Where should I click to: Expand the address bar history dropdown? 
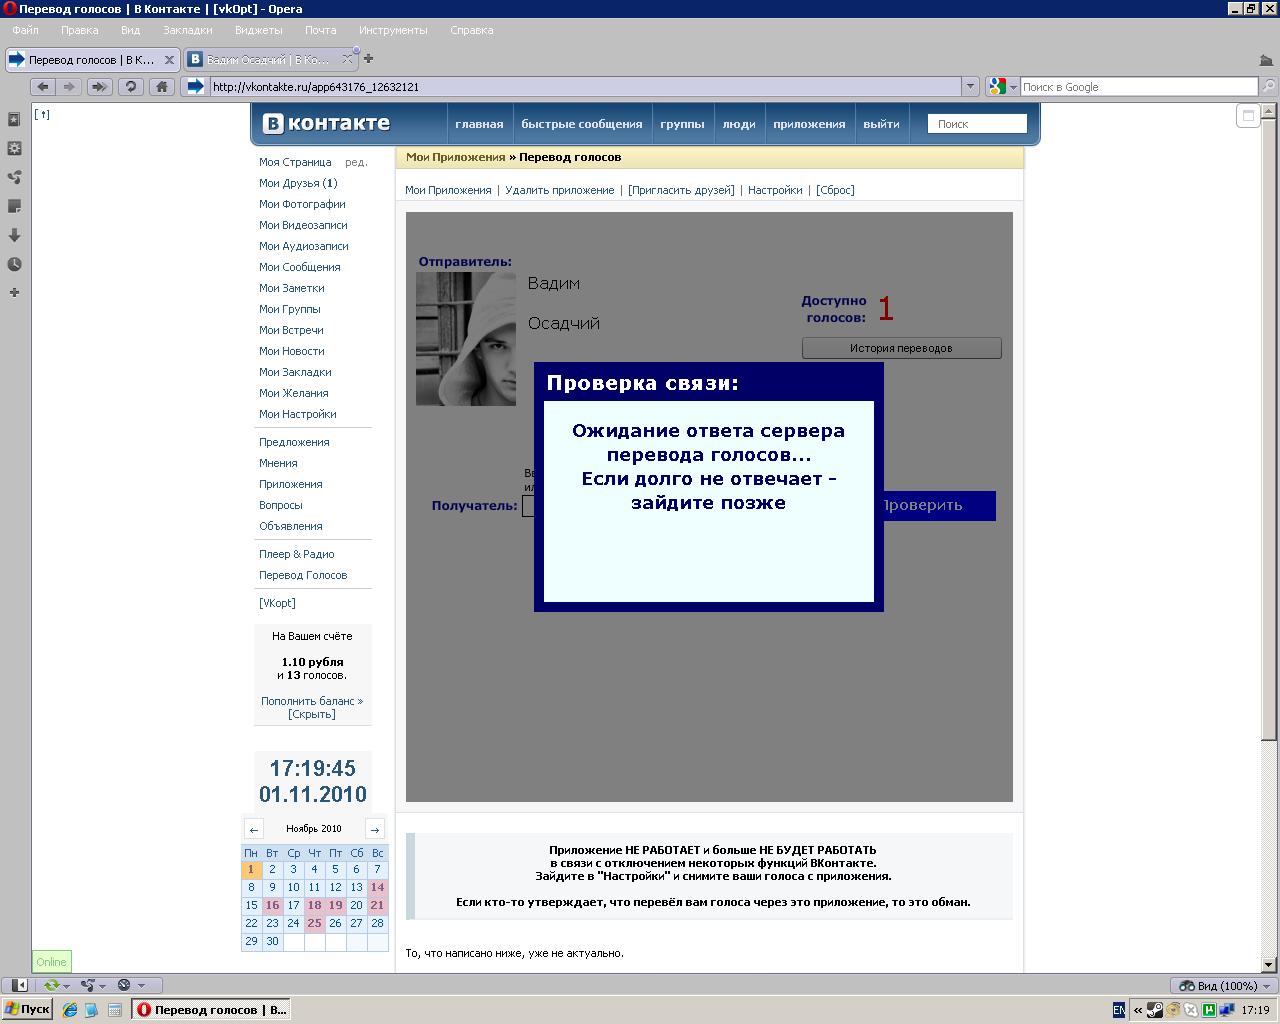(x=970, y=87)
